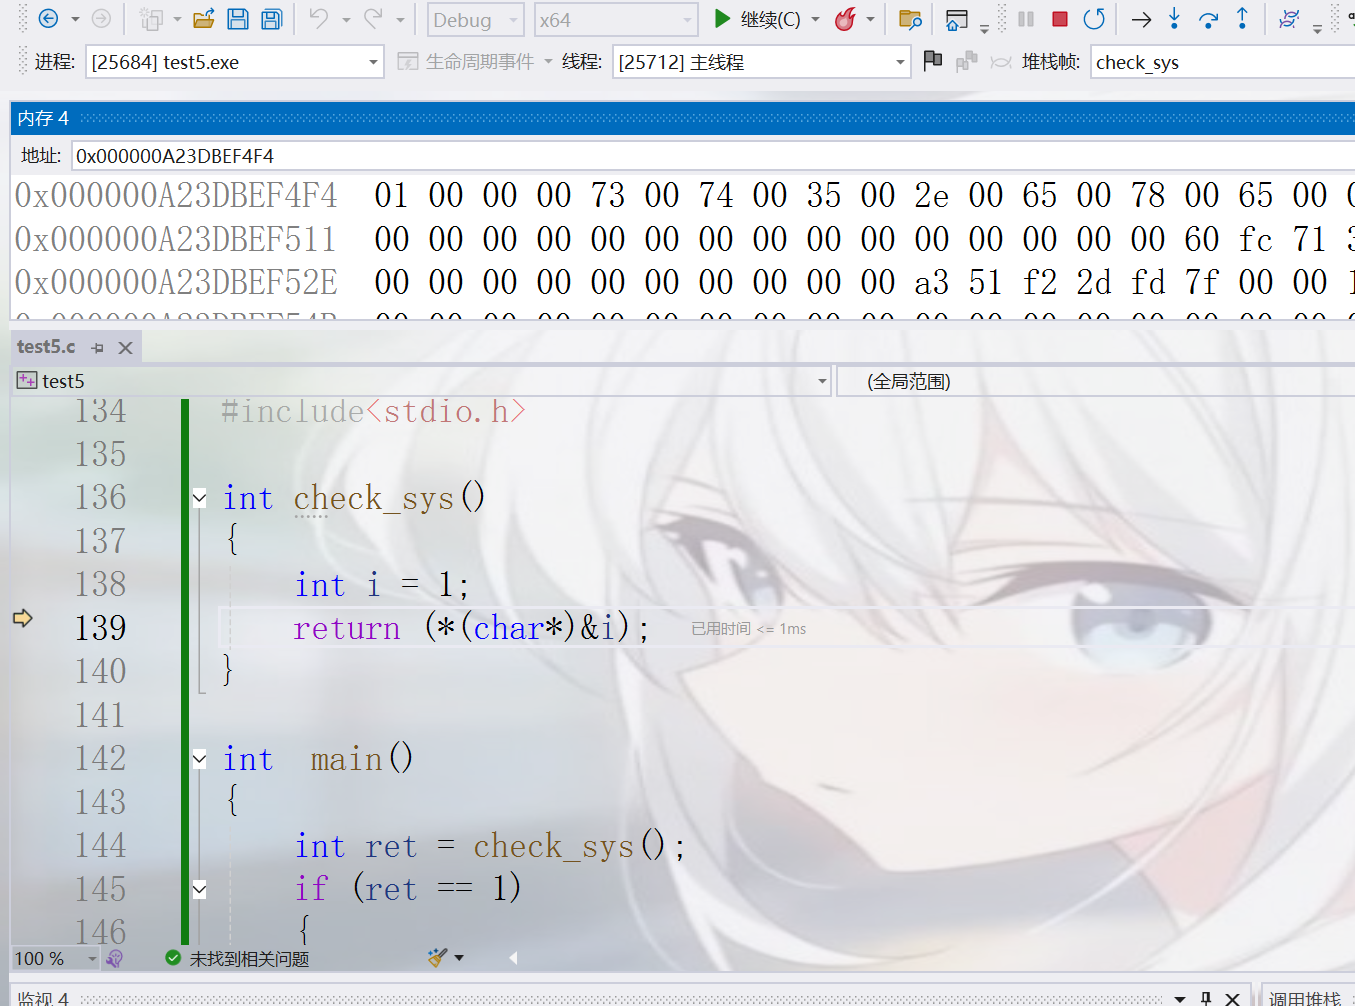Pause debugging with Break All icon
This screenshot has width=1355, height=1006.
[1026, 19]
